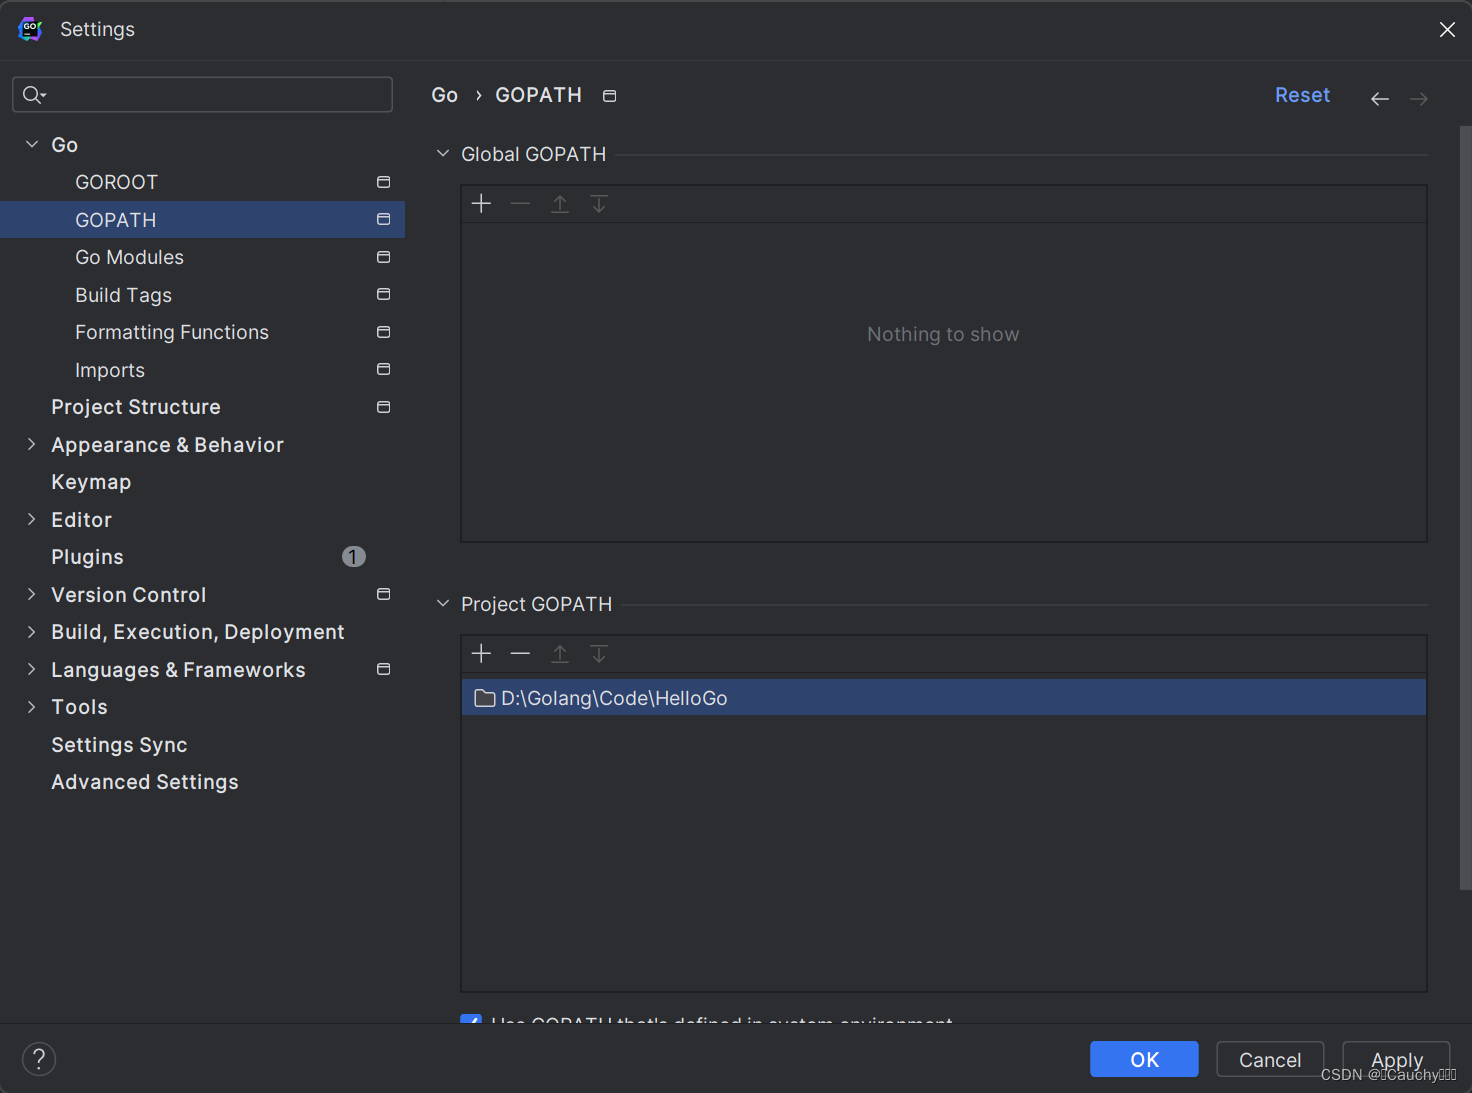Click OK to confirm settings
This screenshot has width=1472, height=1093.
coord(1144,1059)
